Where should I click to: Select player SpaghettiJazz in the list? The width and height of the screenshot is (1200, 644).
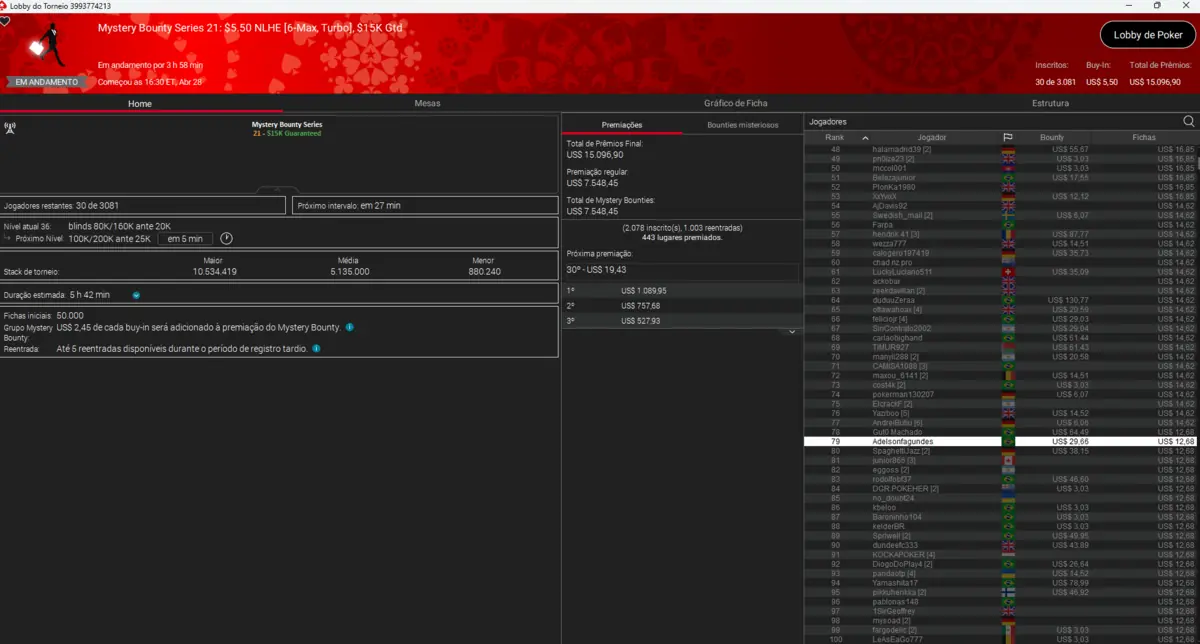[900, 451]
